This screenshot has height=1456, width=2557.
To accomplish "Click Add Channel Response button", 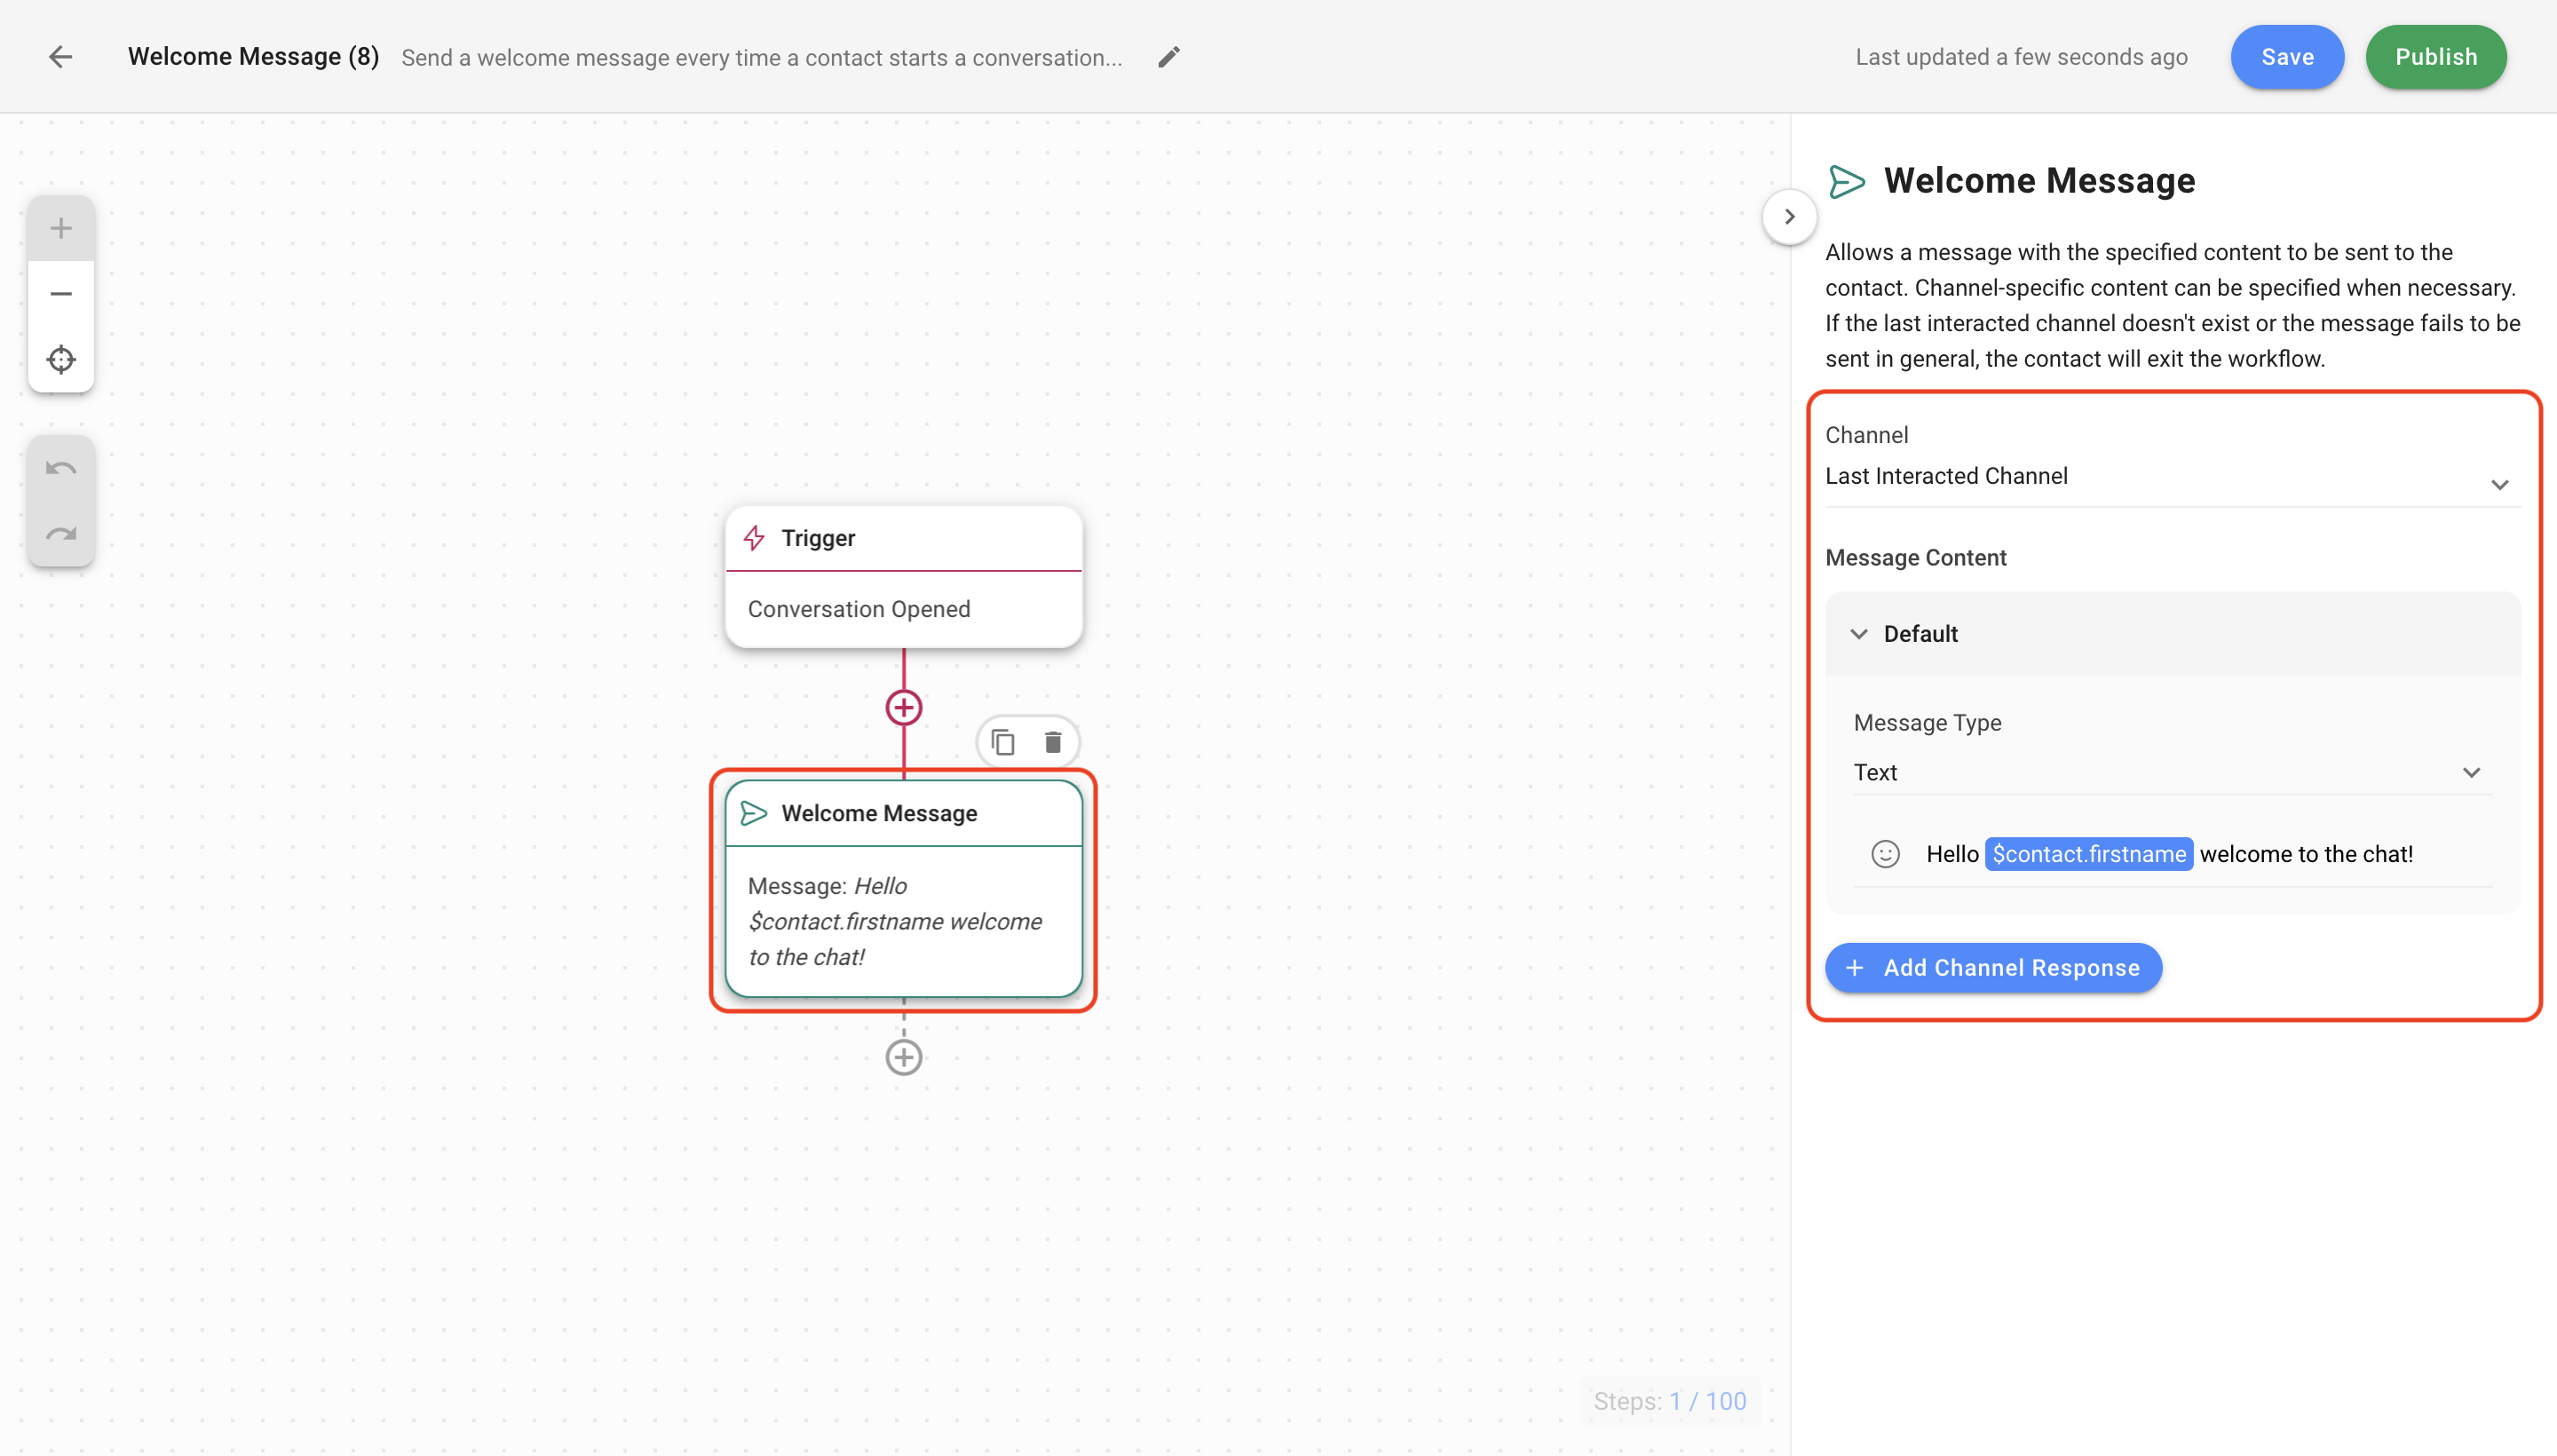I will pyautogui.click(x=1992, y=968).
